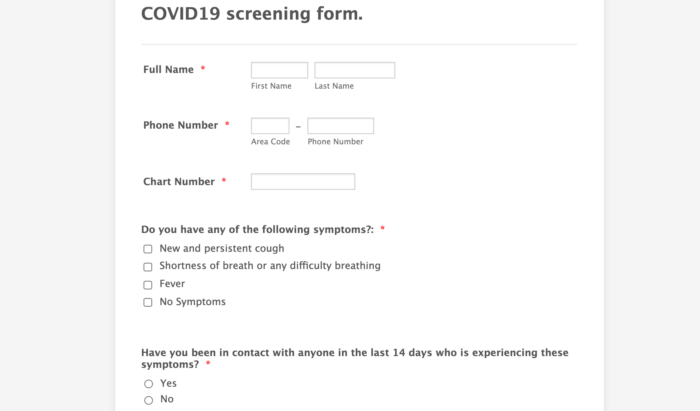Click the small Last Name sublabel

point(334,86)
